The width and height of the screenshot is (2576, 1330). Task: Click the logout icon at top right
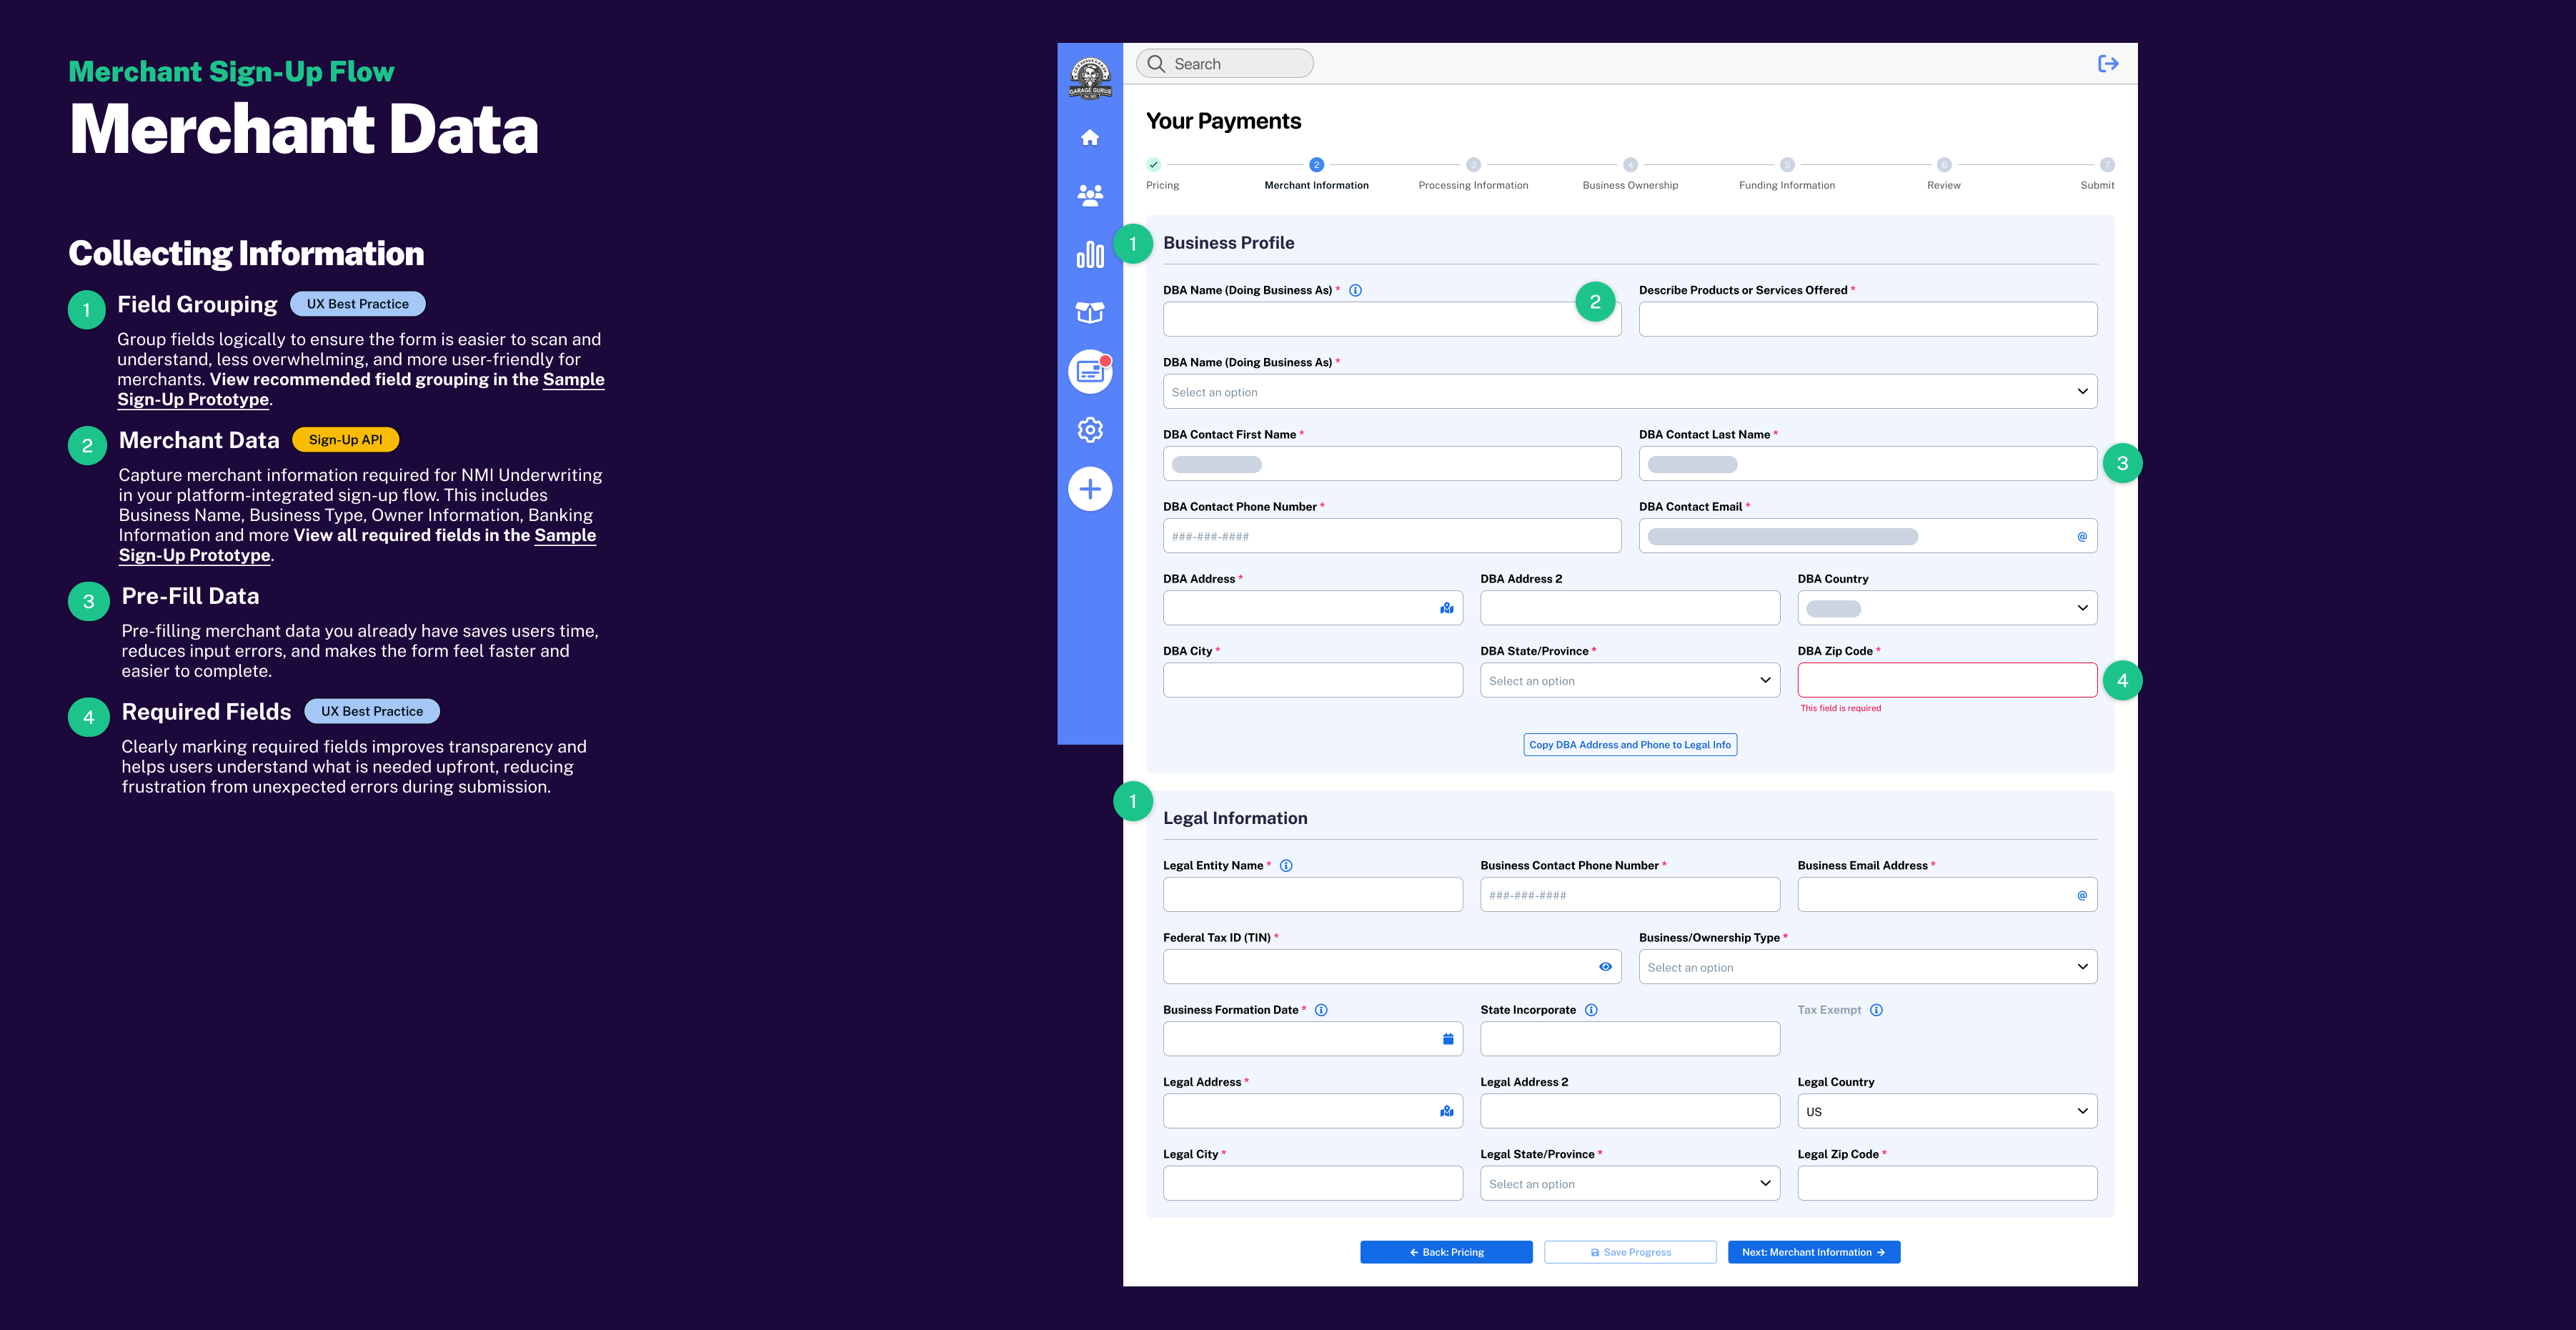tap(2108, 64)
